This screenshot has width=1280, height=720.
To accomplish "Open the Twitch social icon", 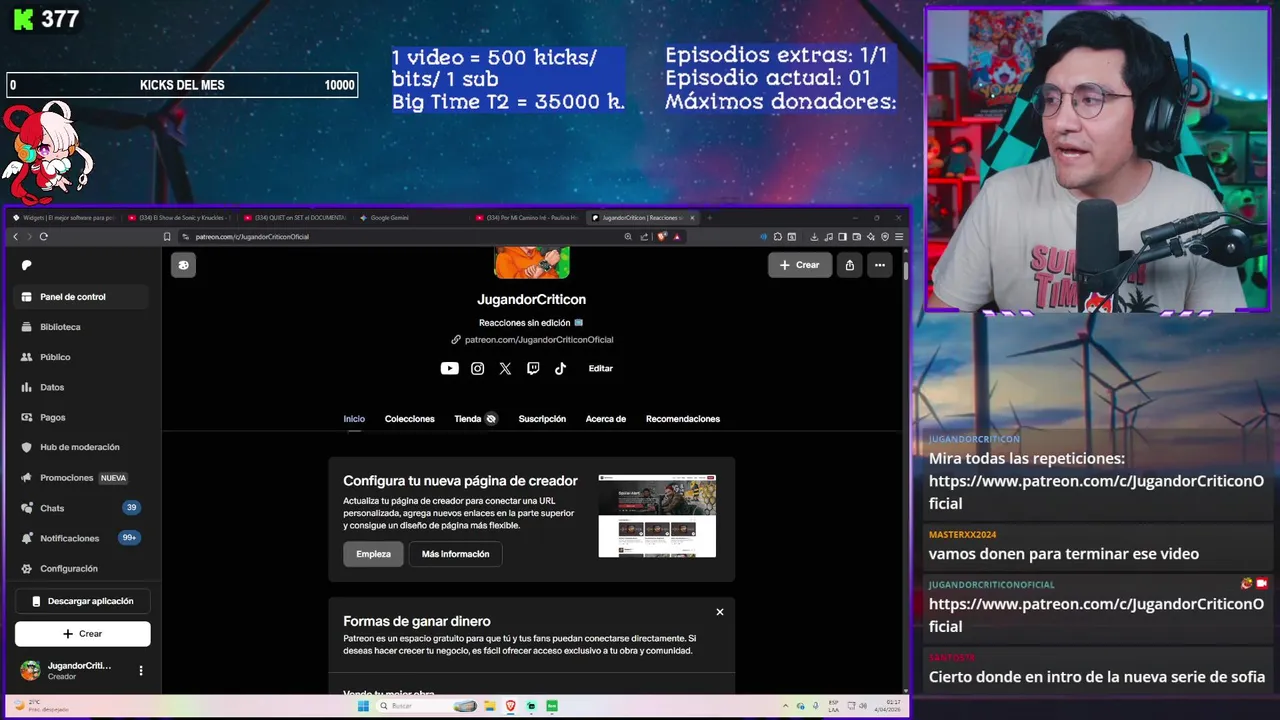I will tap(533, 368).
